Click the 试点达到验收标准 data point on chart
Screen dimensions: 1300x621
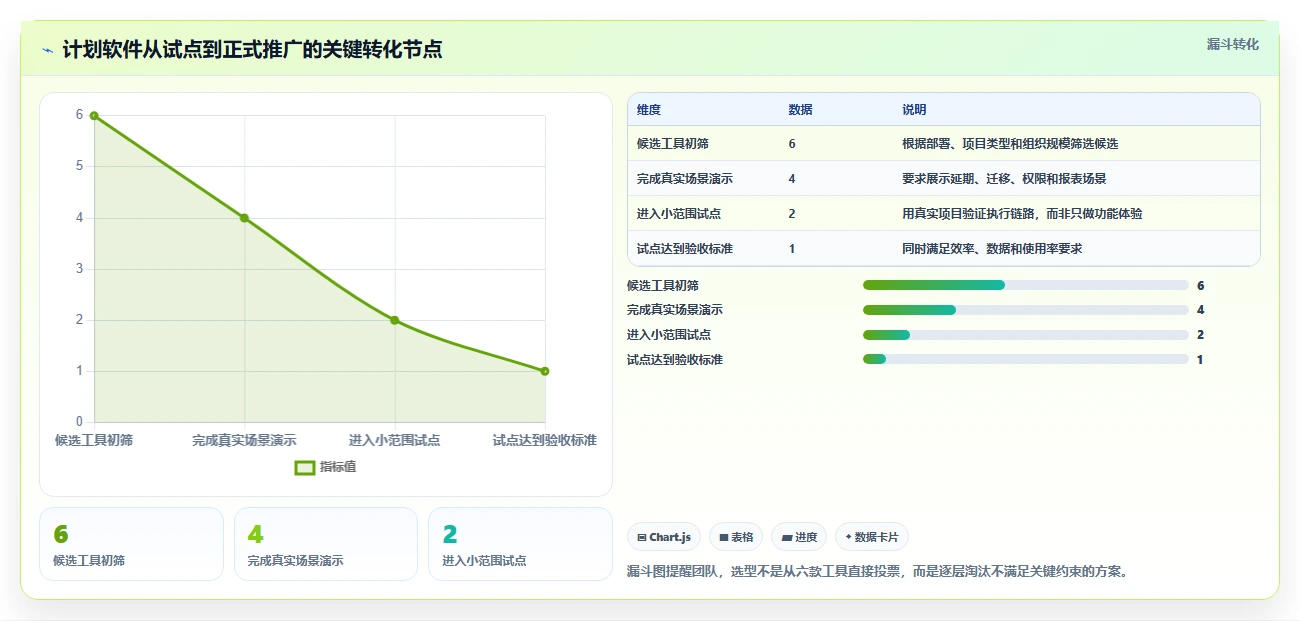(x=545, y=371)
